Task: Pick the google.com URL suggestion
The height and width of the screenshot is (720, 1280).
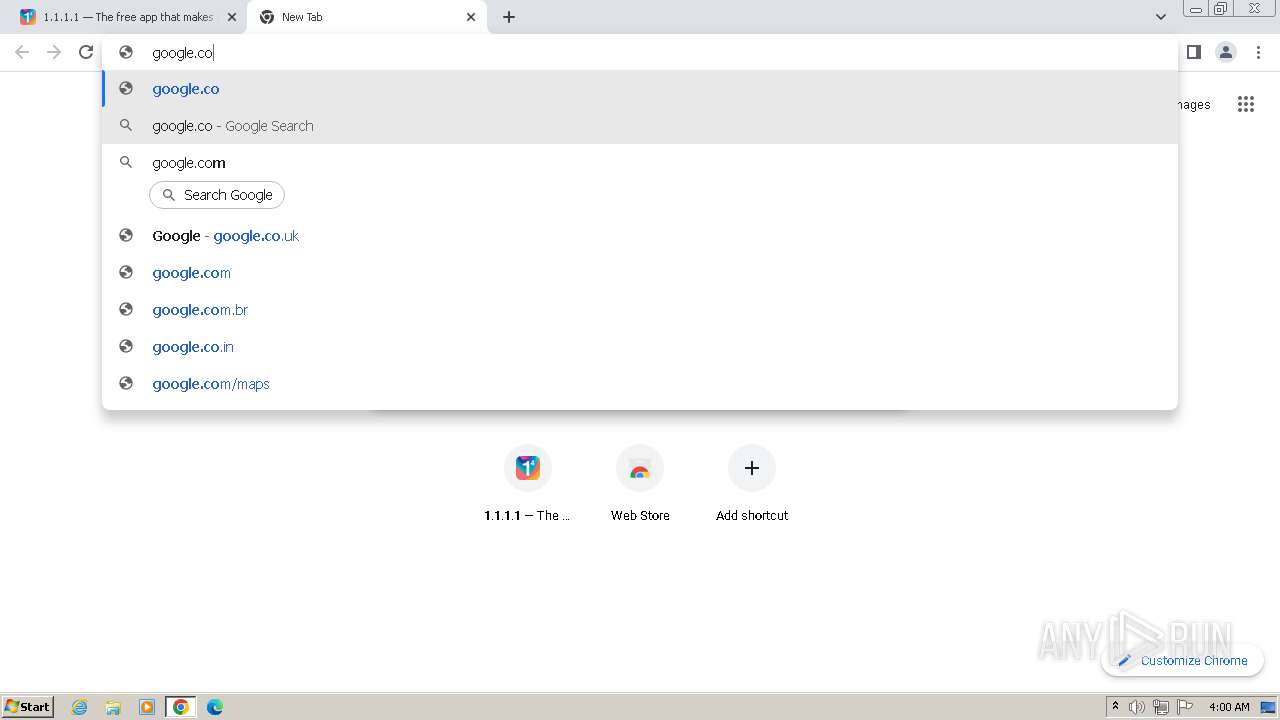Action: point(640,273)
